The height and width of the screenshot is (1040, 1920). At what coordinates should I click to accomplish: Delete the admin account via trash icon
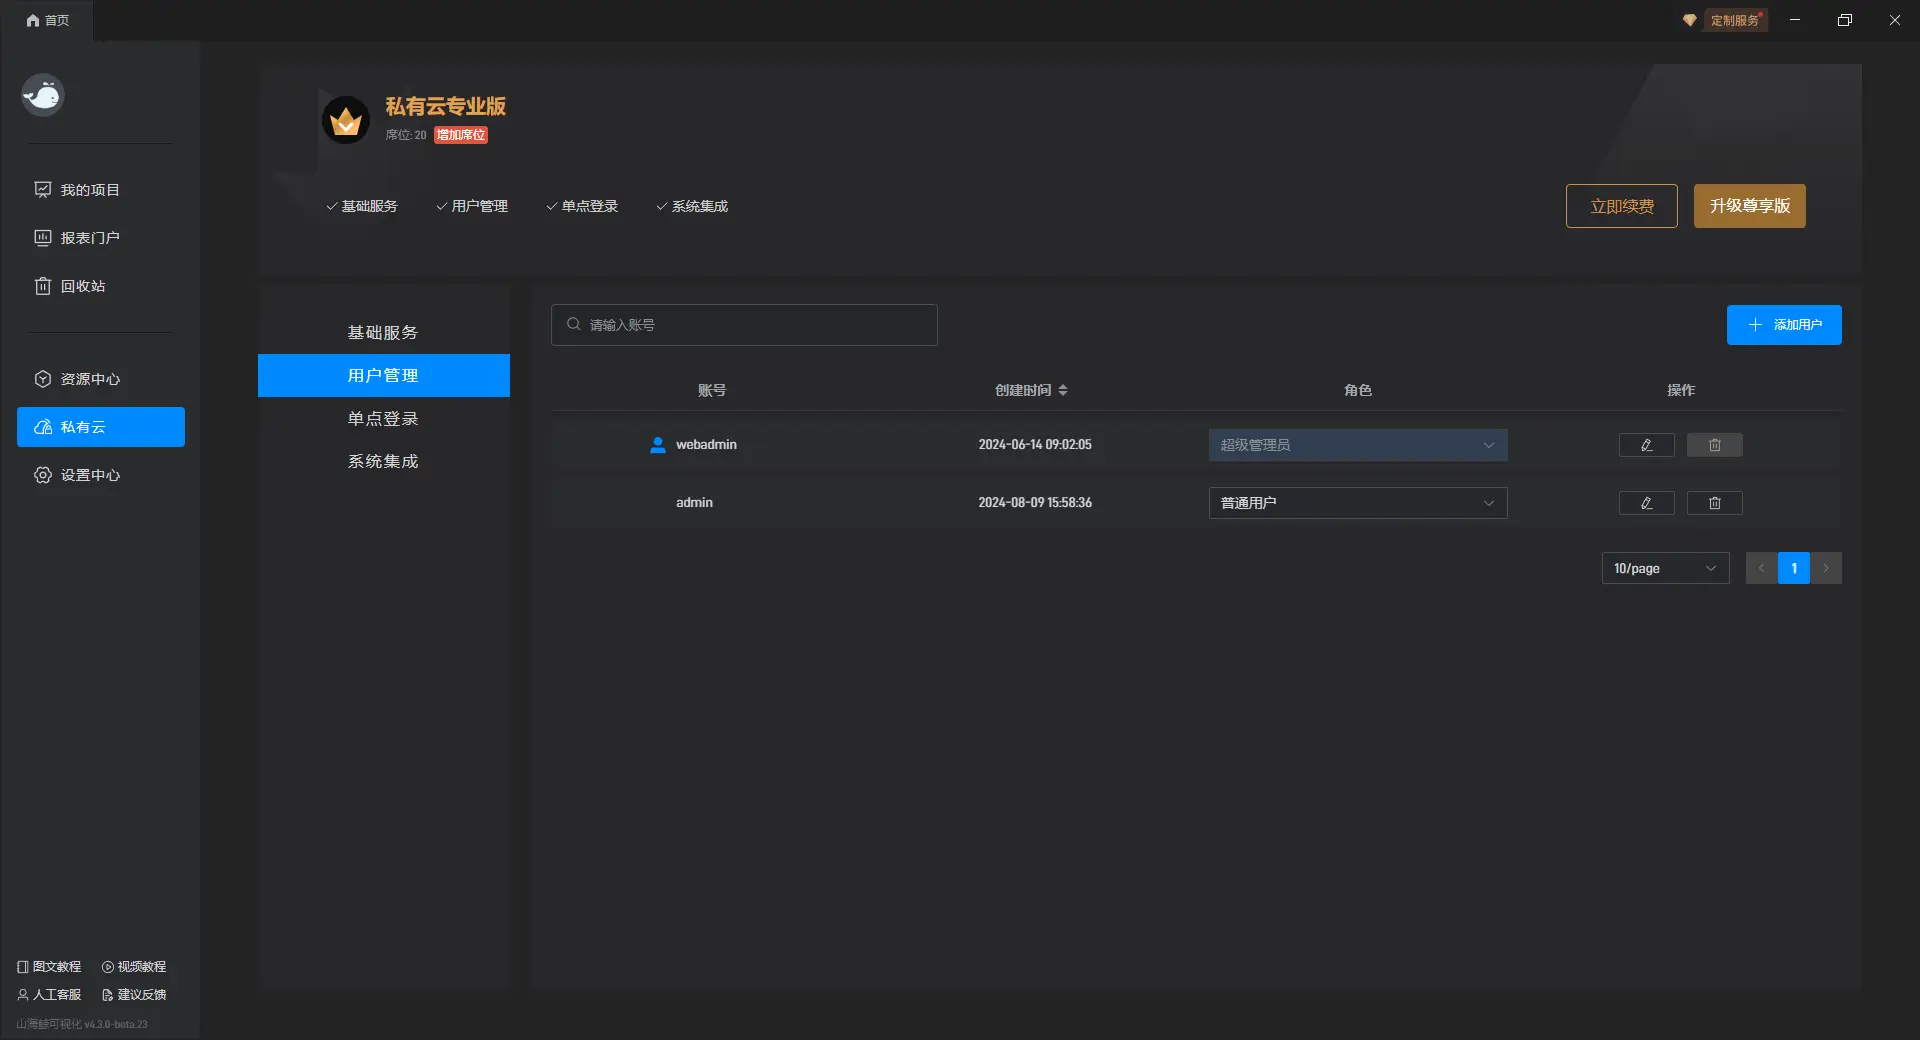1714,503
